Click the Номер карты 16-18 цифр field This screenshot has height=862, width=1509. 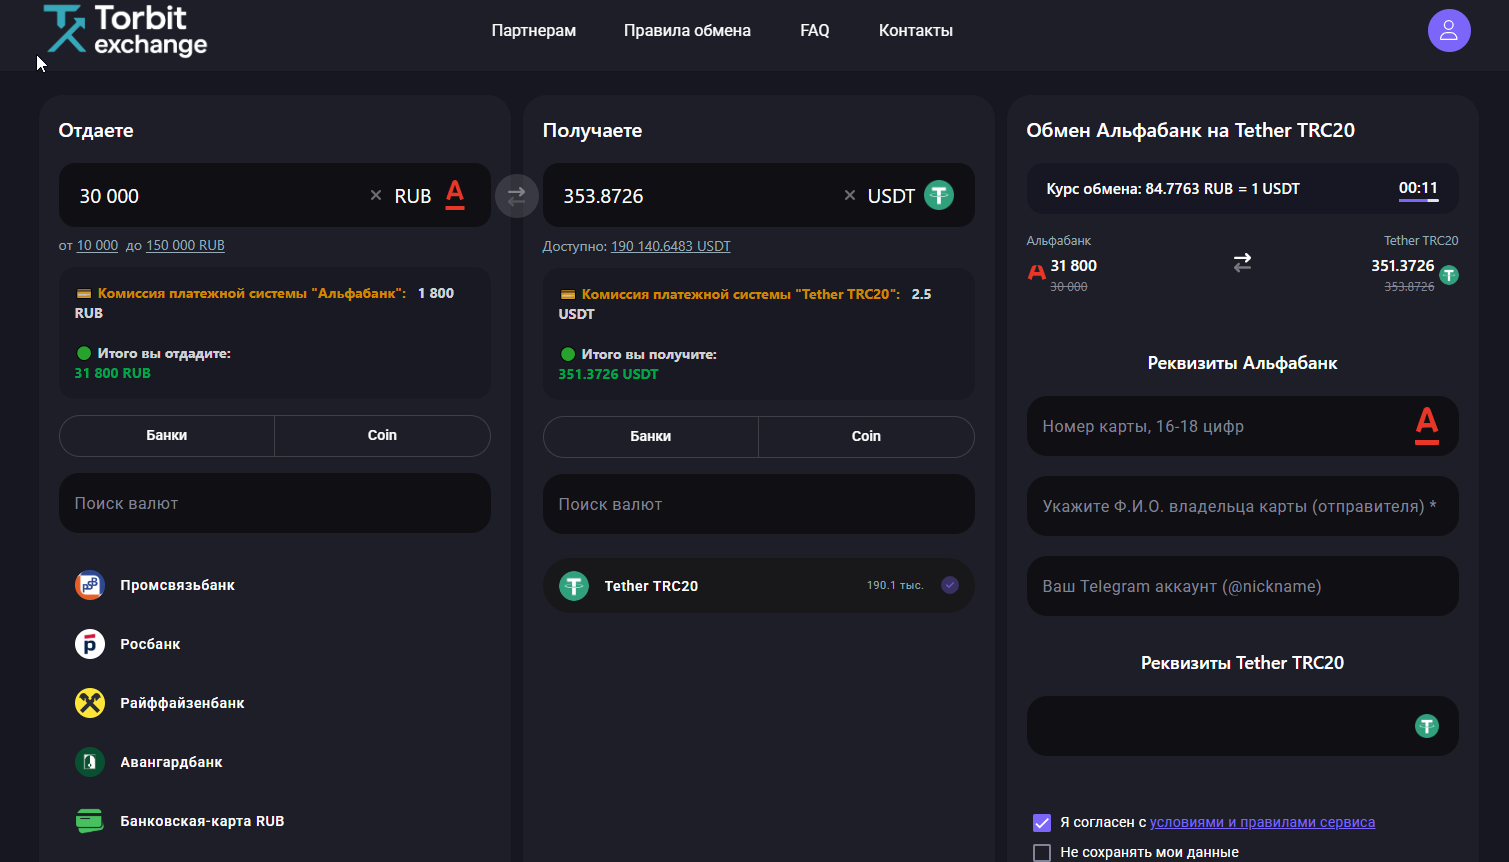[x=1242, y=426]
